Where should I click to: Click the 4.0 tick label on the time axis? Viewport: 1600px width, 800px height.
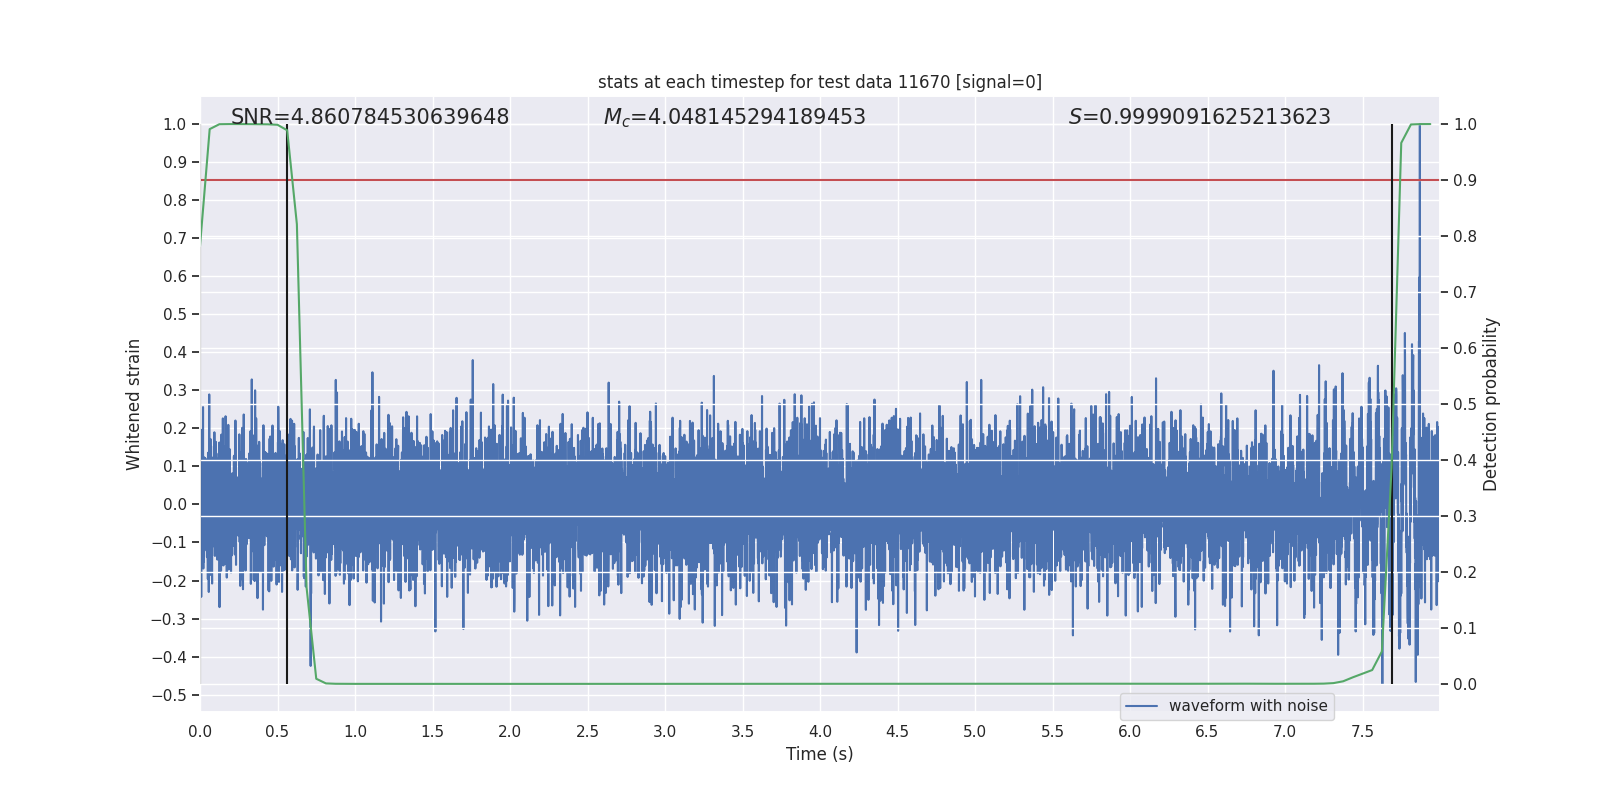[820, 732]
